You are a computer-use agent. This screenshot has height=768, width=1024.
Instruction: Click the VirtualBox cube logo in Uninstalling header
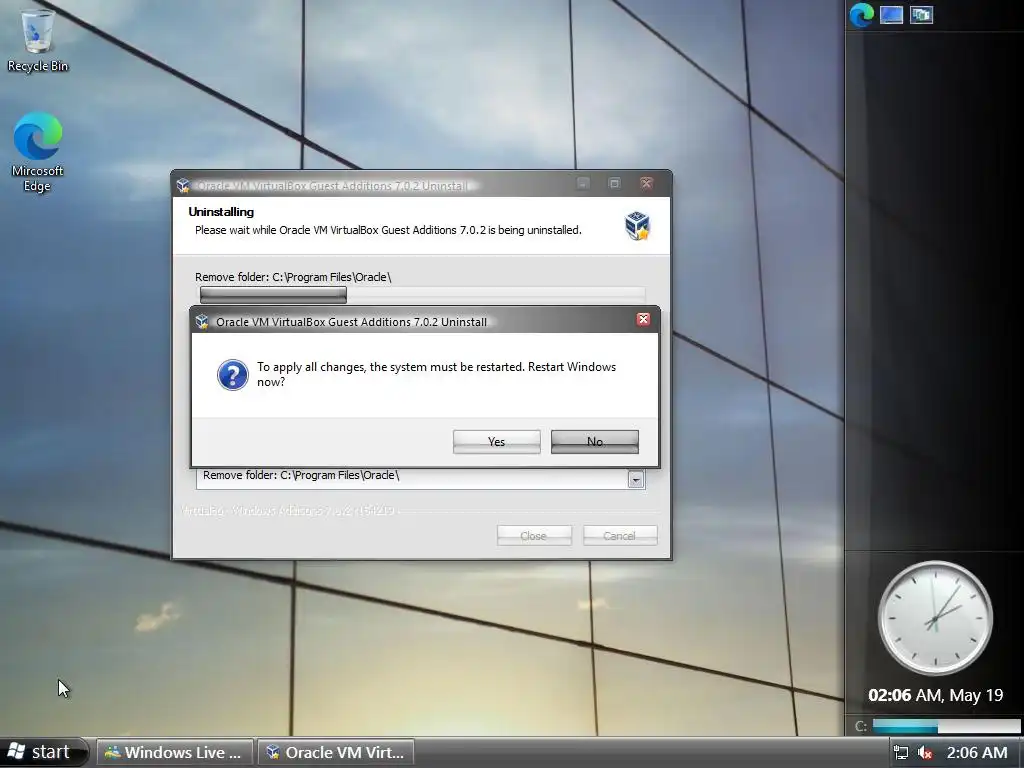coord(637,226)
